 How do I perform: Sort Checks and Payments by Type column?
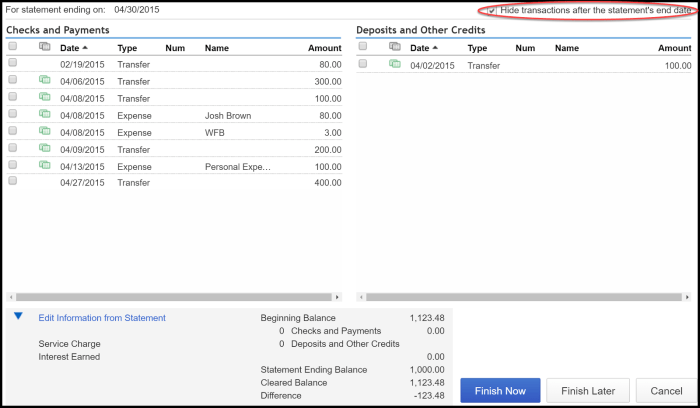point(127,48)
